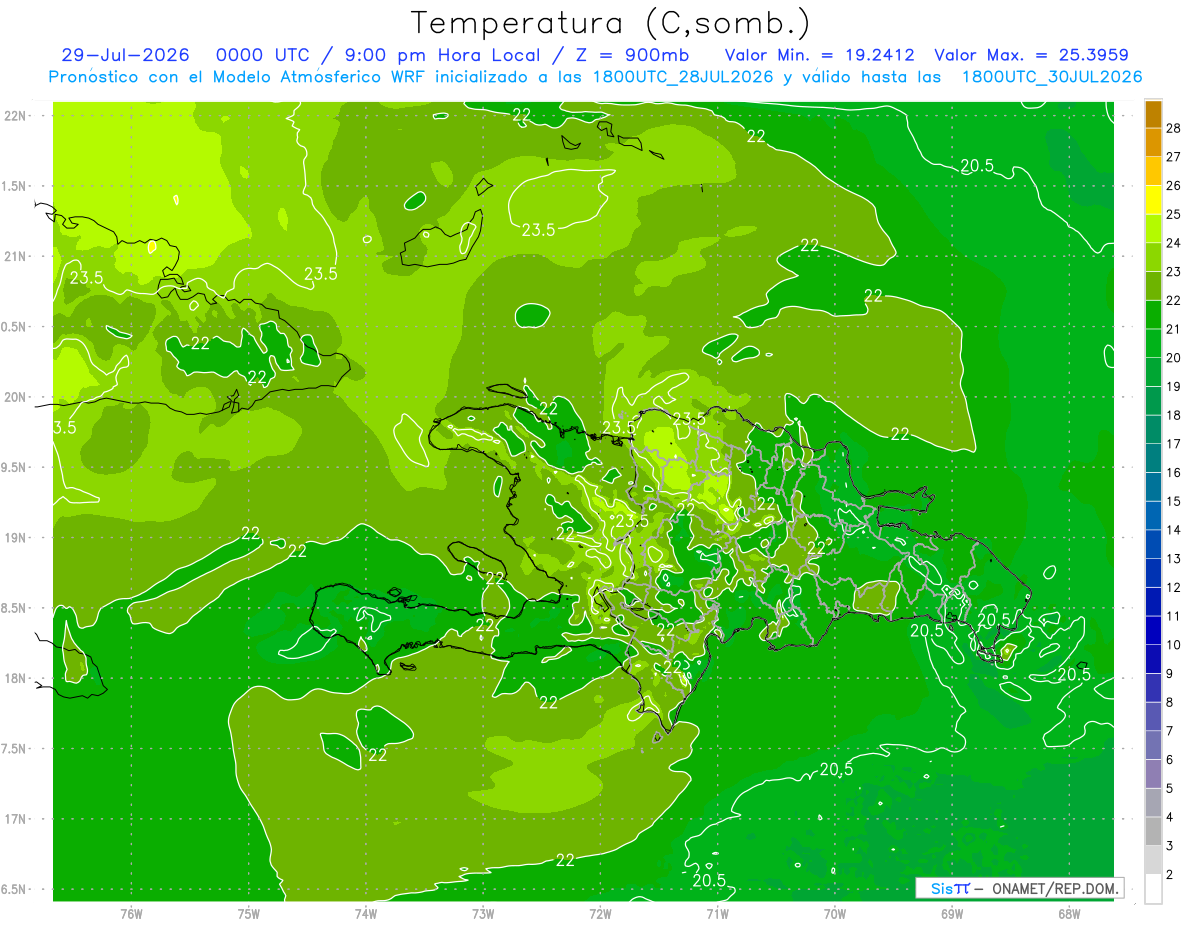Click the "18N" latitude label

16,678
